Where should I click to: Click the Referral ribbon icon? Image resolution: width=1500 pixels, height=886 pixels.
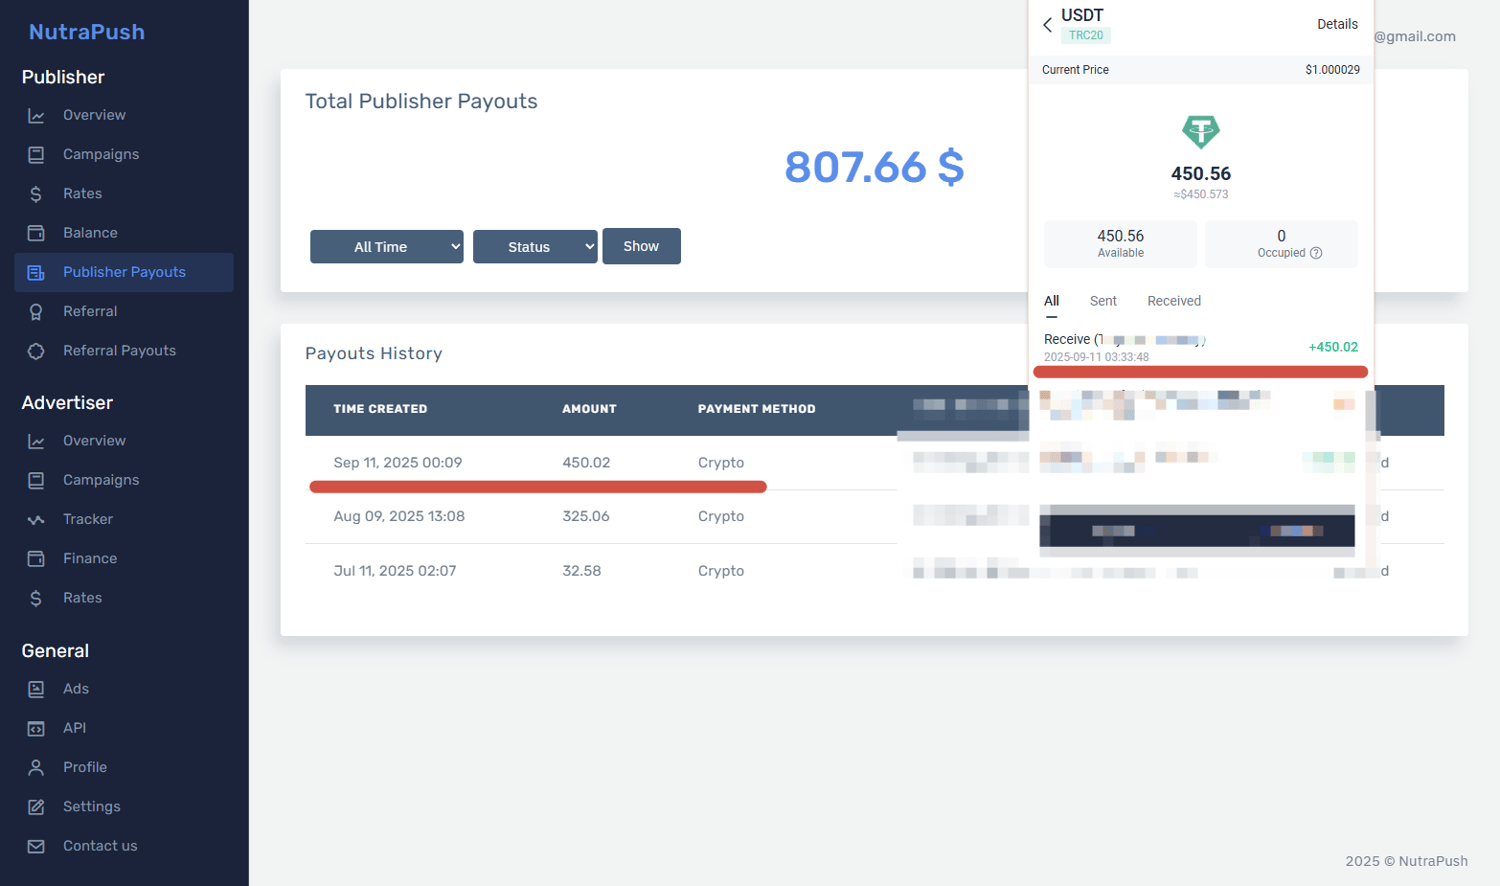36,312
